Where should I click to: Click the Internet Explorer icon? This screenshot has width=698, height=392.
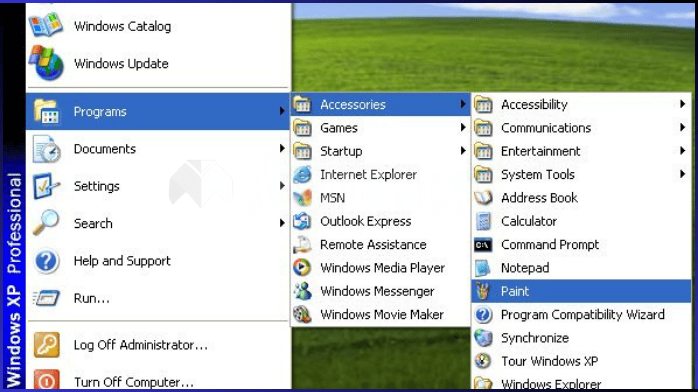303,174
